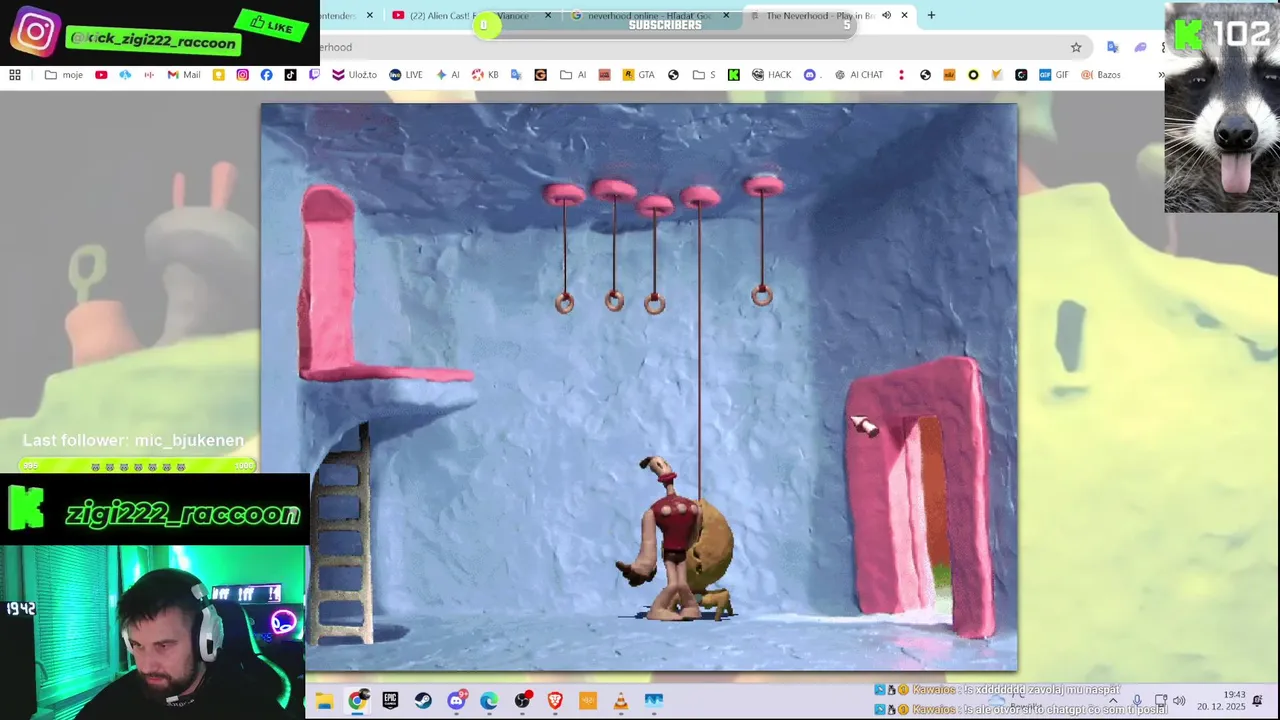Image resolution: width=1280 pixels, height=720 pixels.
Task: Open the Instagram bookmark icon
Action: pos(243,75)
